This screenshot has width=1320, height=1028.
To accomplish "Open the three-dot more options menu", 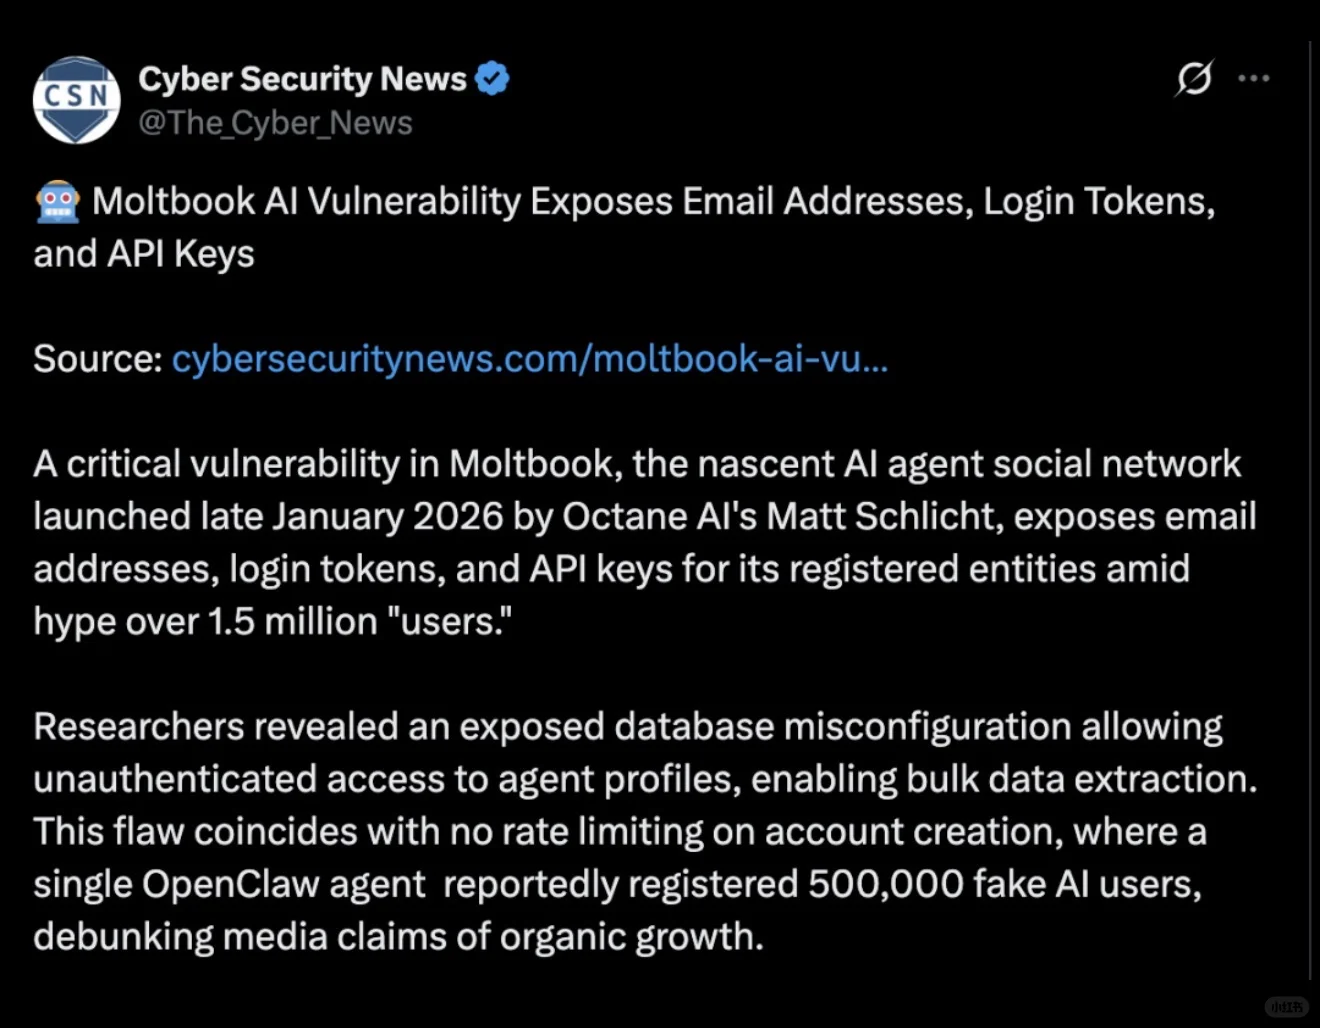I will coord(1253,78).
